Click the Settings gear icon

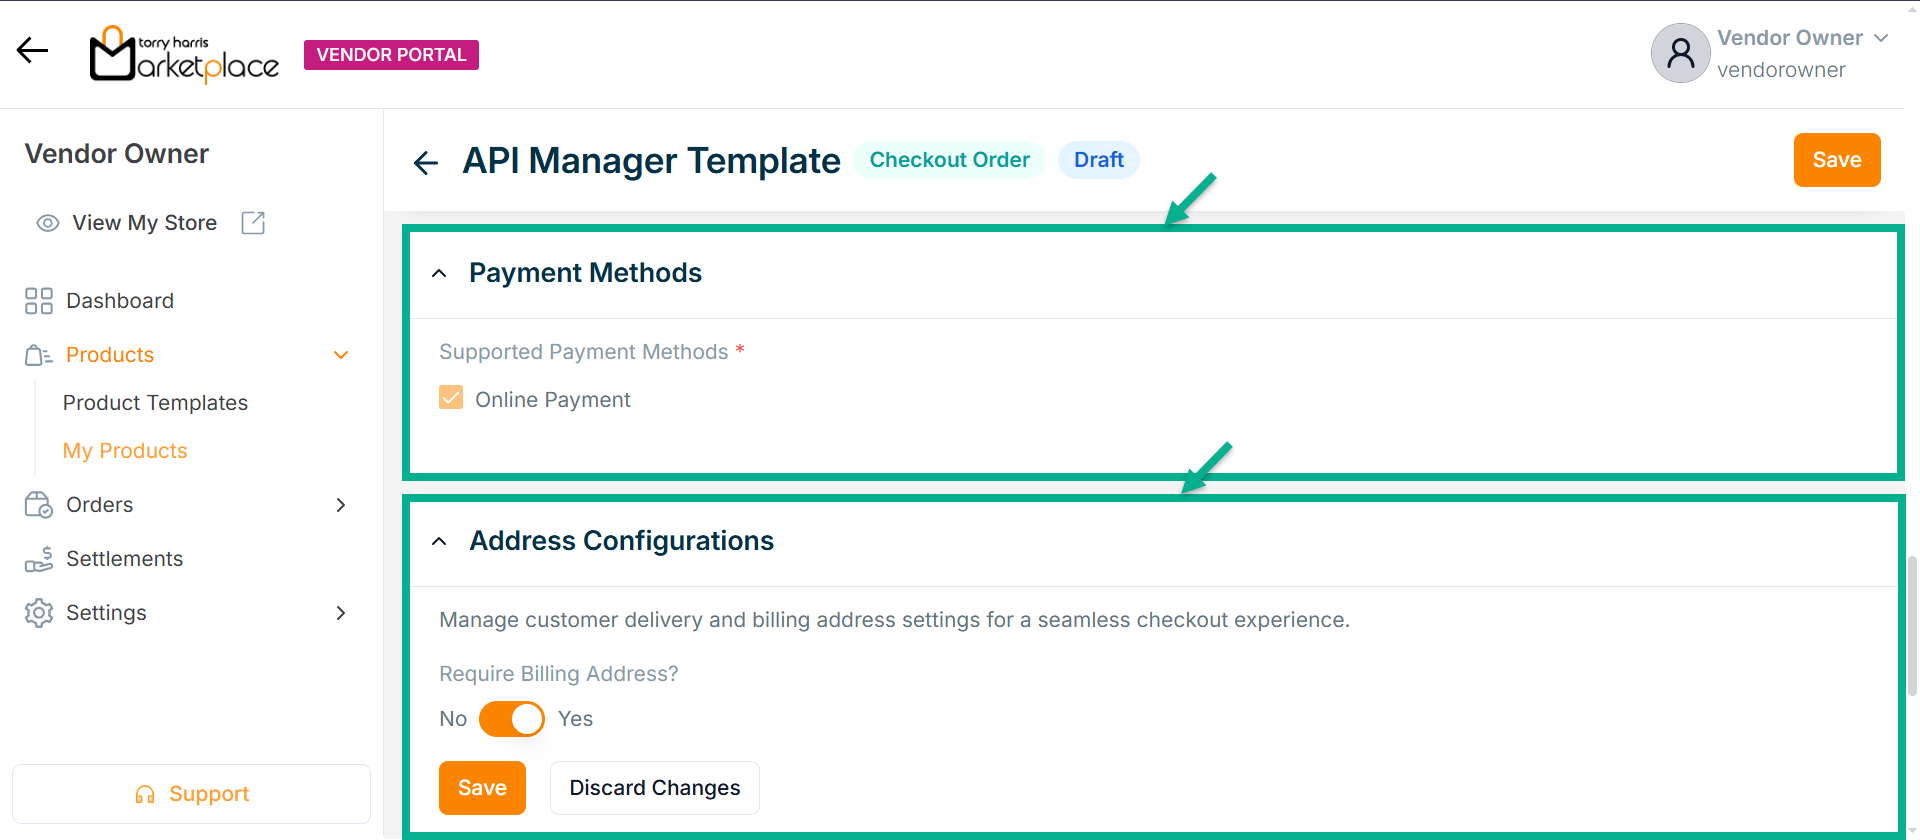click(x=39, y=613)
